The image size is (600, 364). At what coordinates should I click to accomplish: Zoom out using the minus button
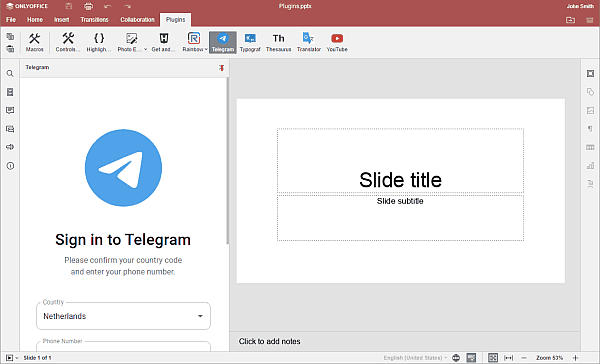pyautogui.click(x=524, y=357)
